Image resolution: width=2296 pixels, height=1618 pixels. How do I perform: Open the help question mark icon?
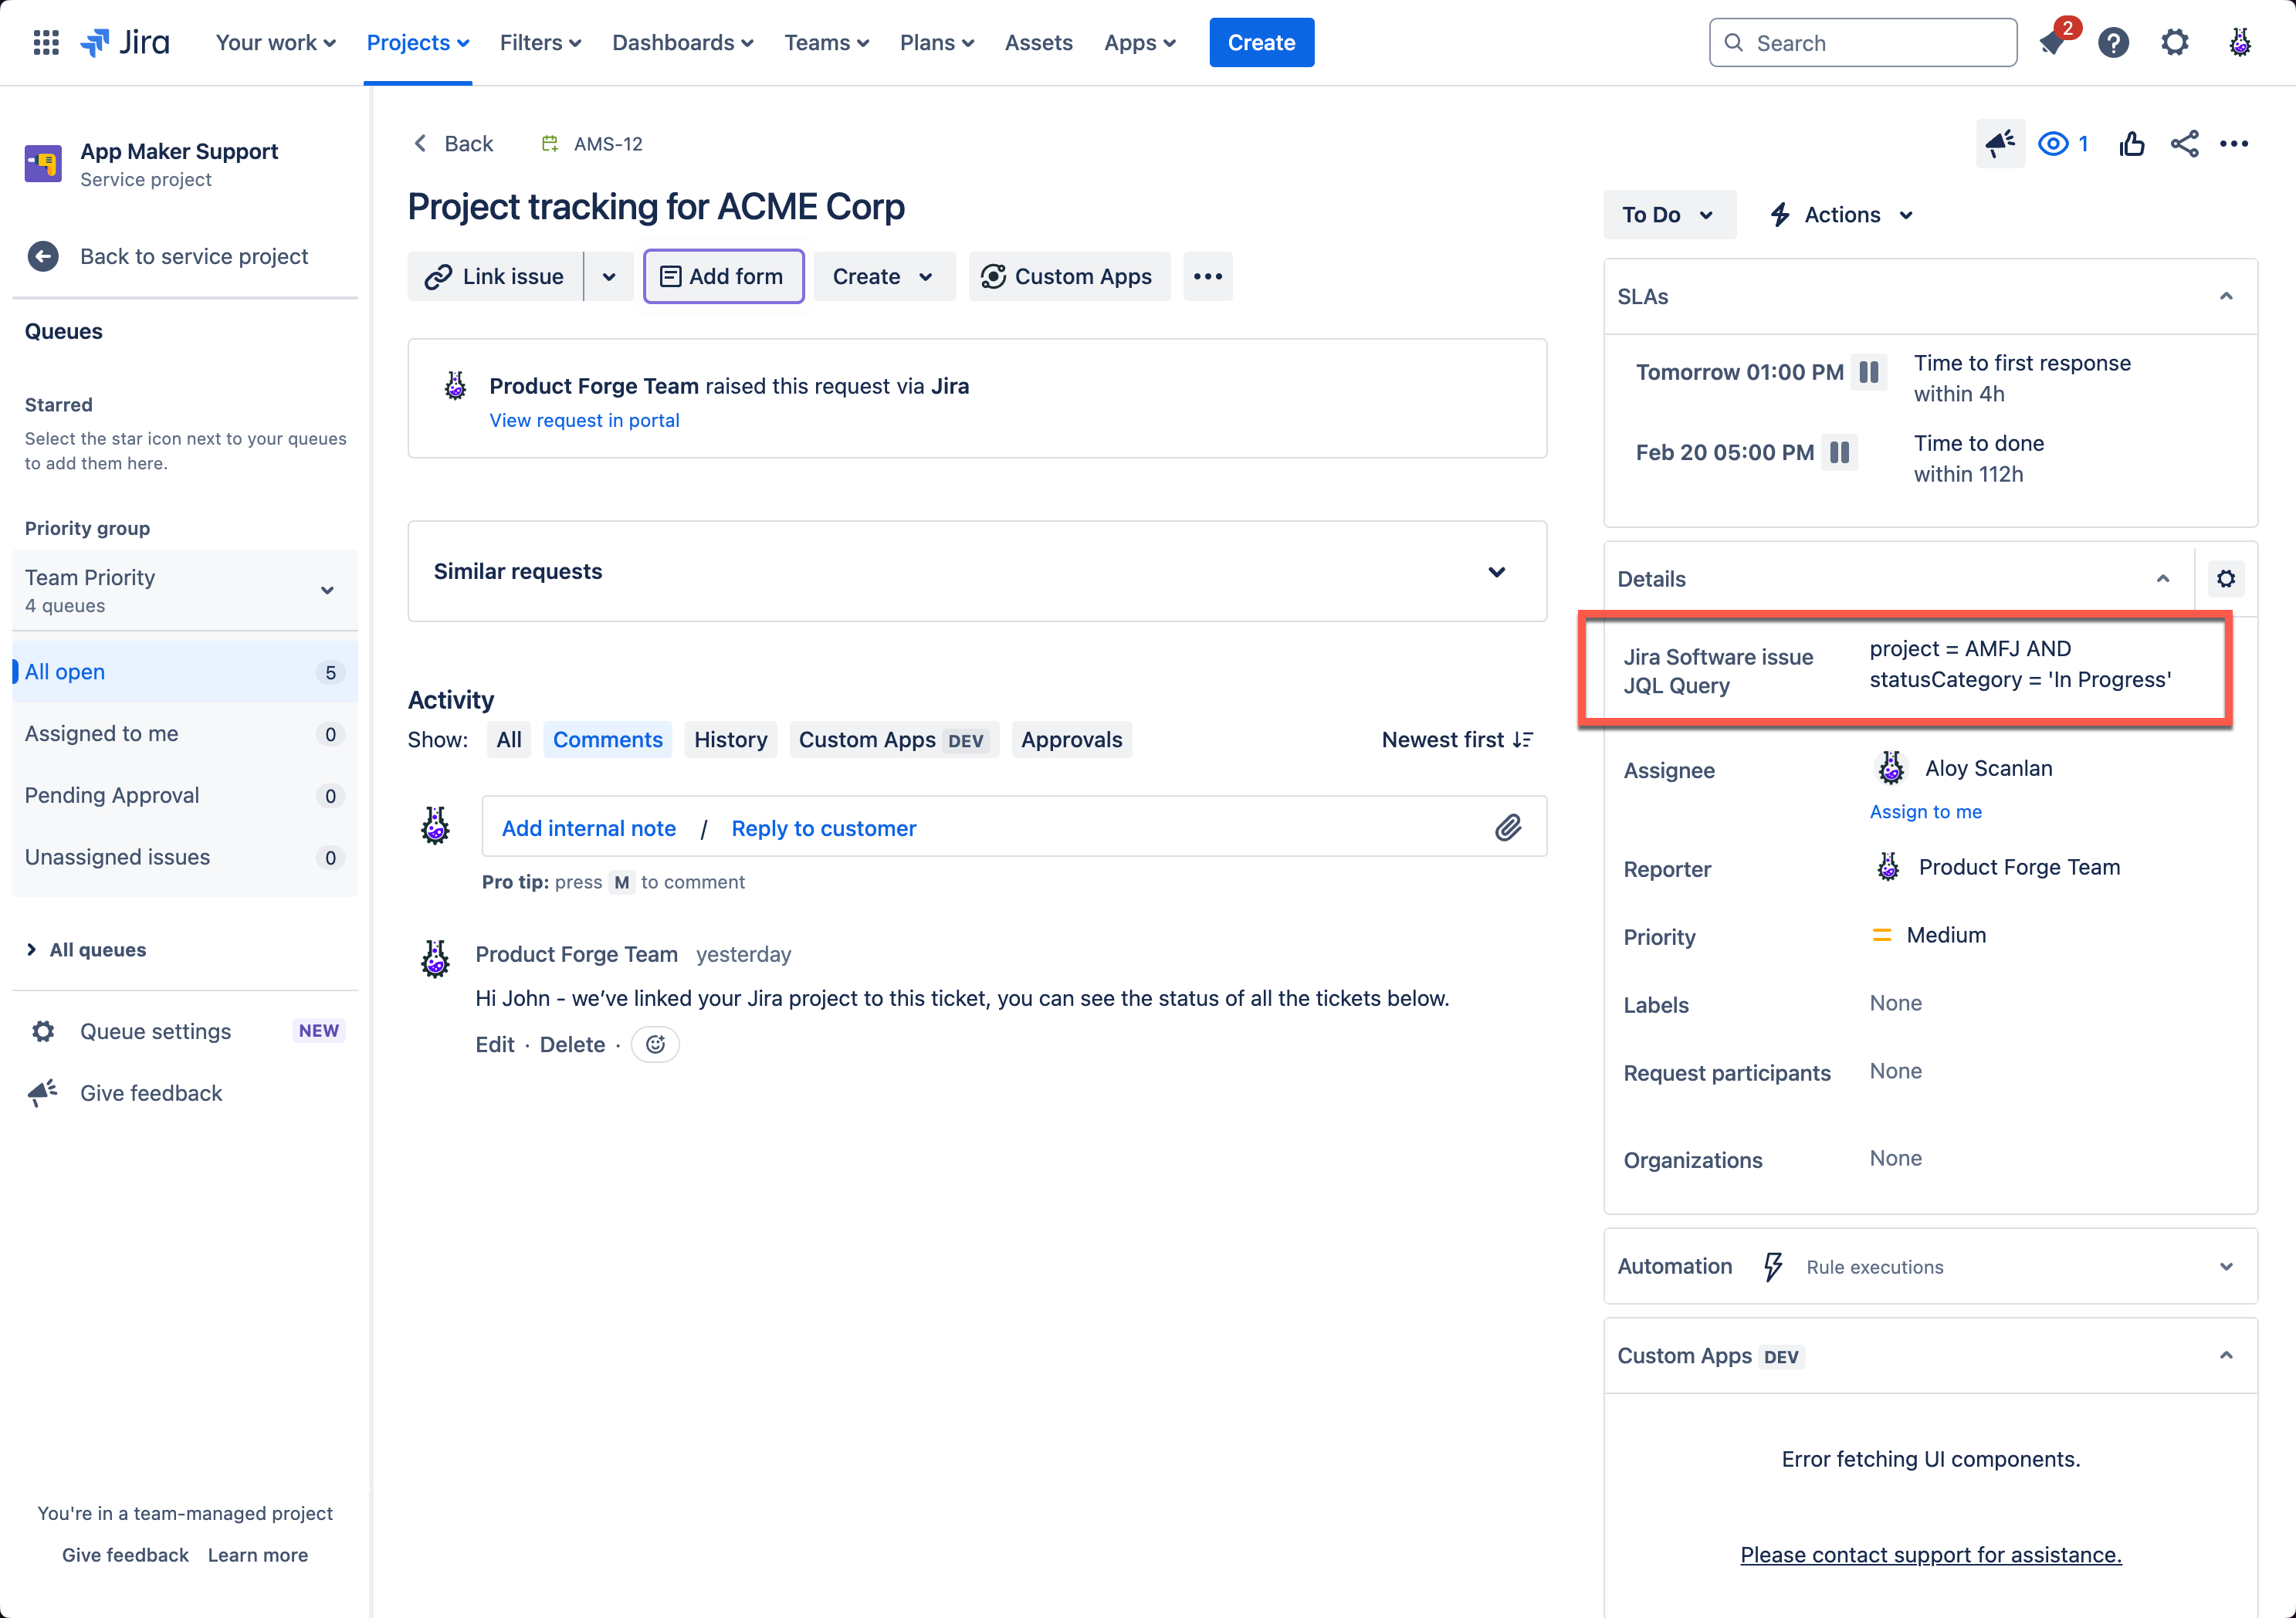coord(2113,43)
